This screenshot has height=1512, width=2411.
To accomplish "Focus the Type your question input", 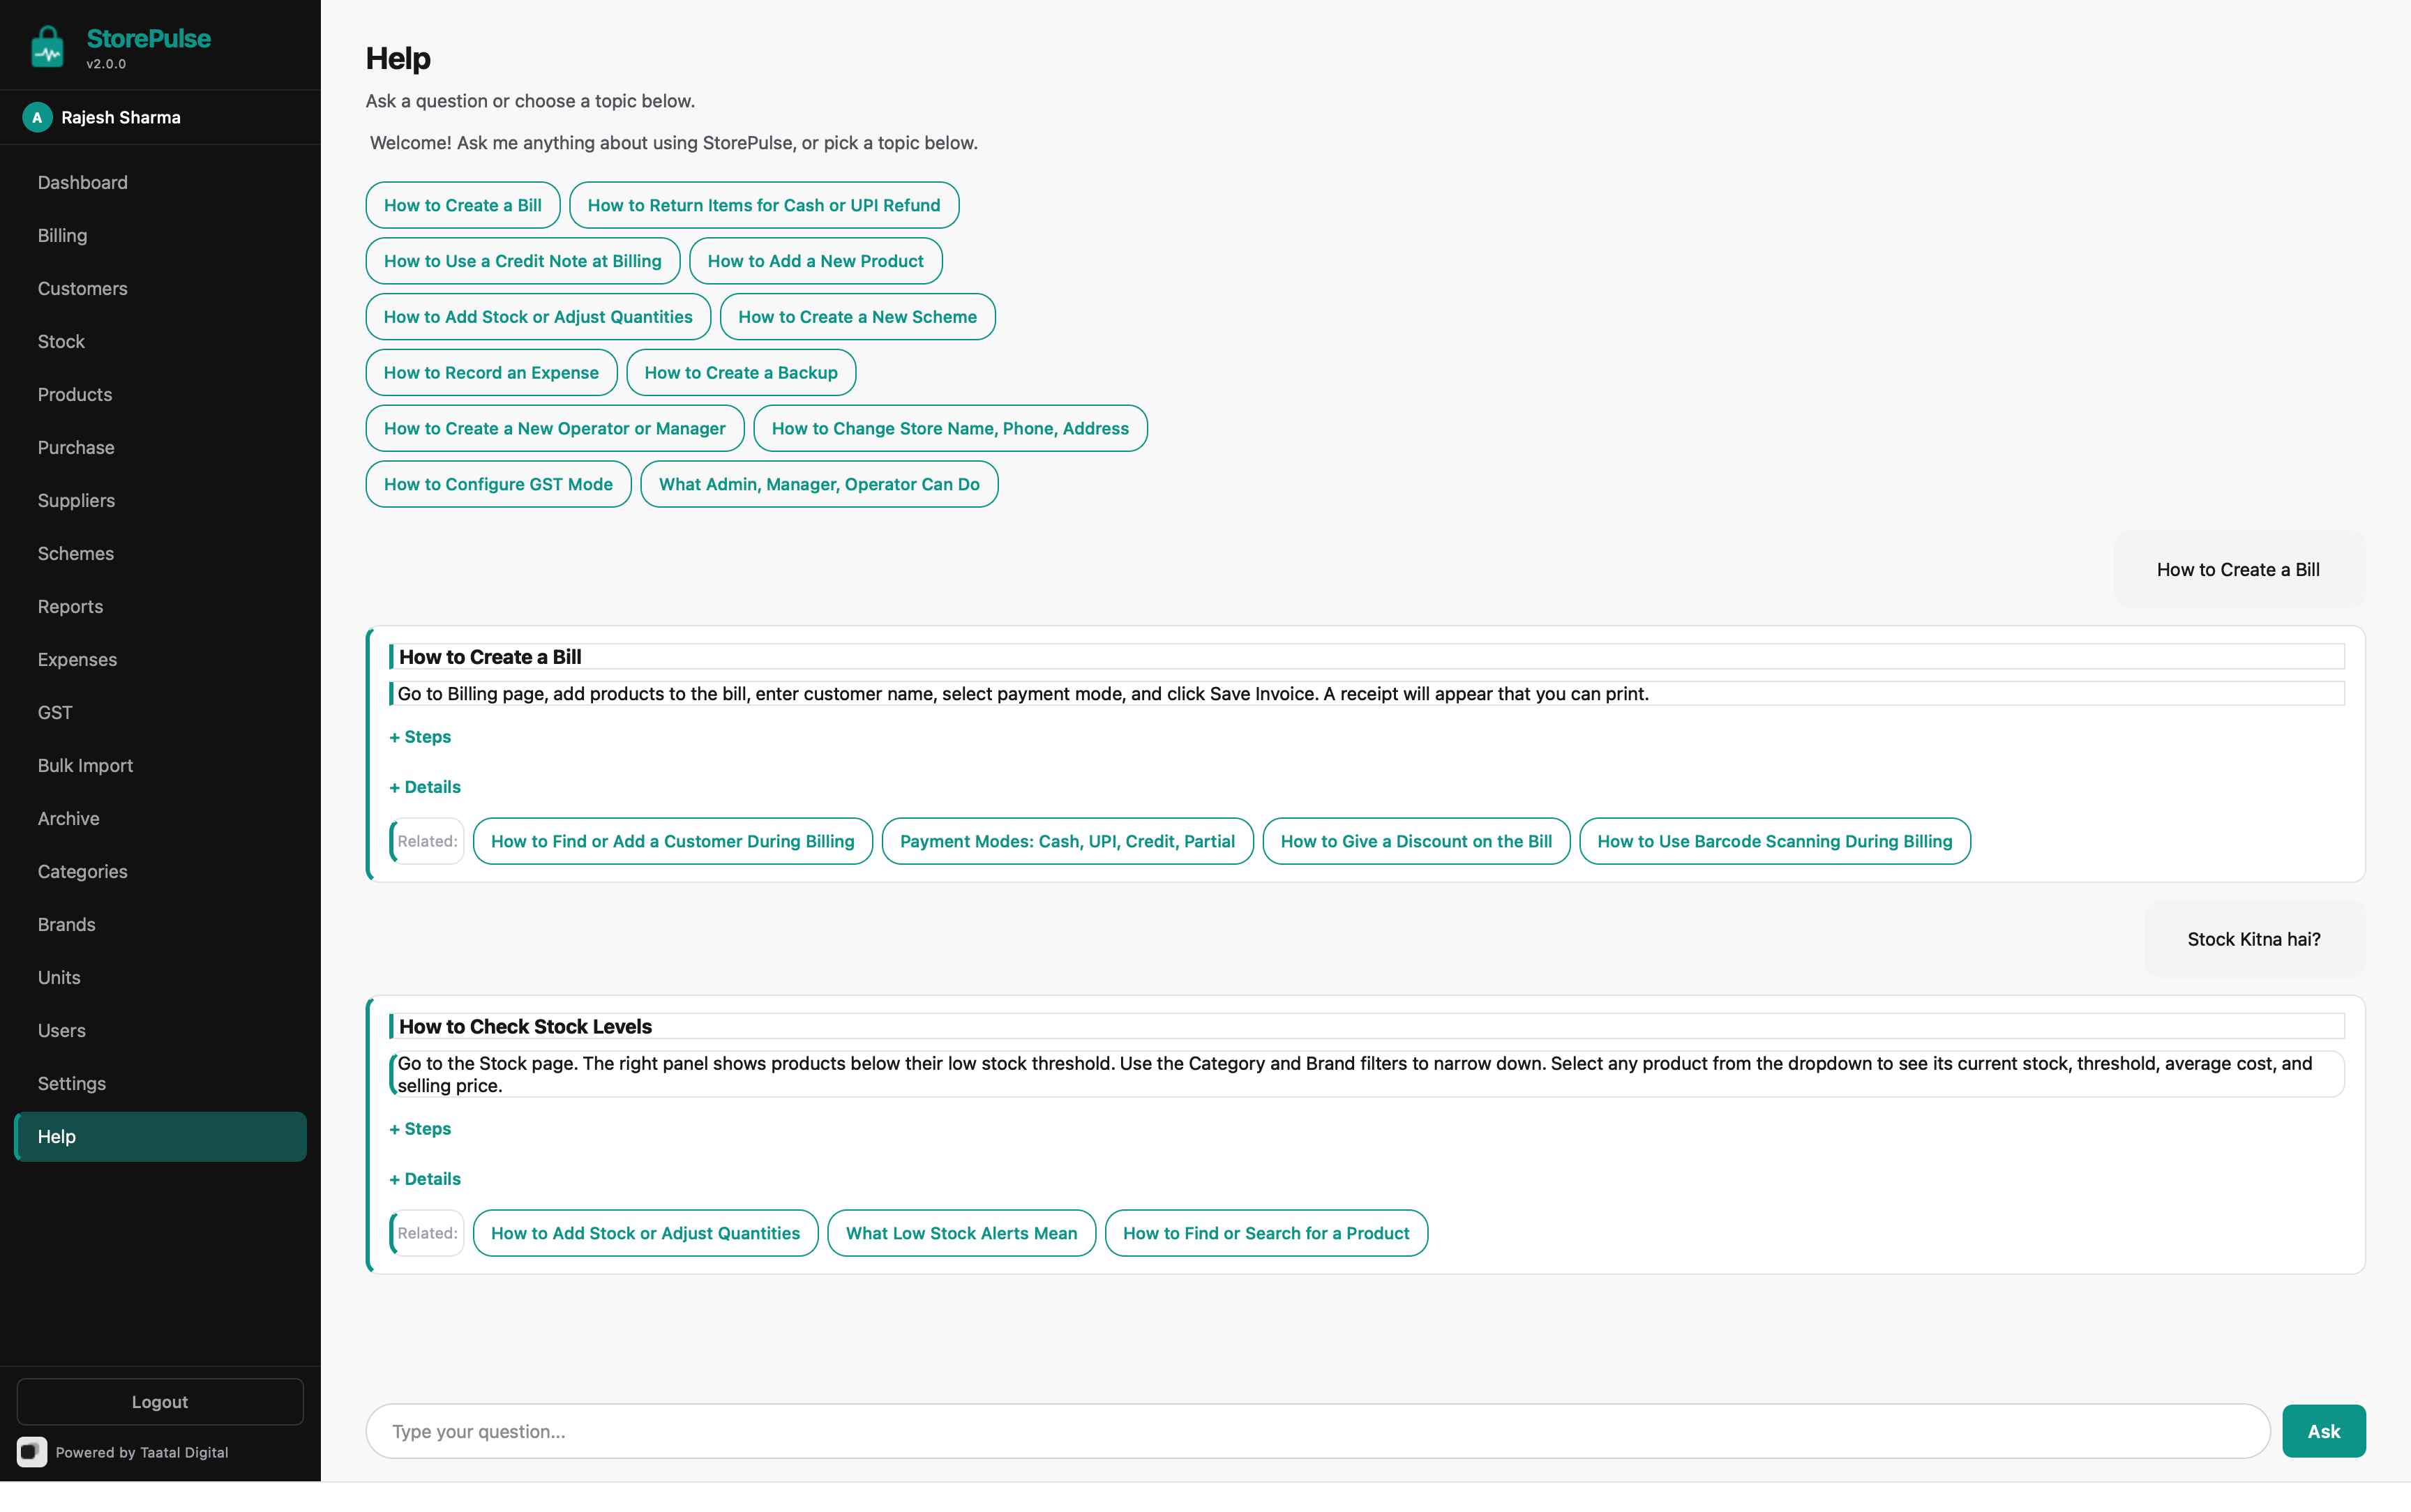I will pos(1318,1431).
